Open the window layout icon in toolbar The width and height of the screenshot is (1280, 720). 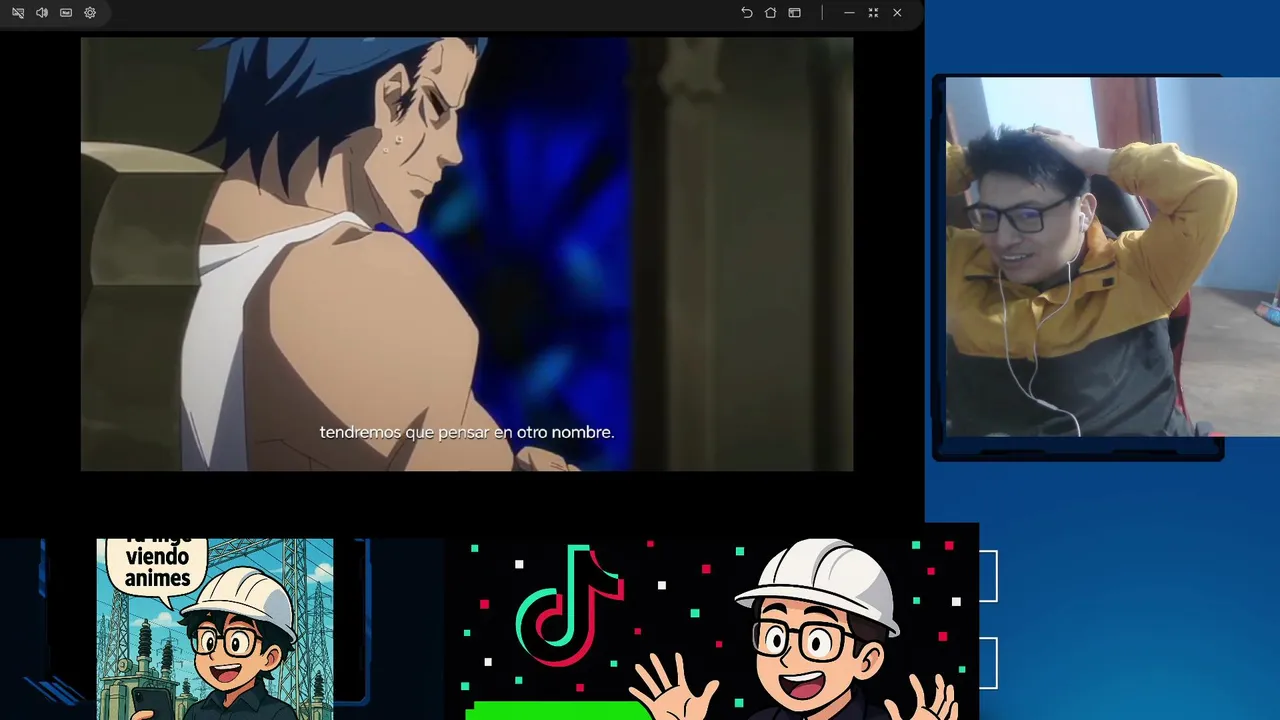pyautogui.click(x=794, y=13)
